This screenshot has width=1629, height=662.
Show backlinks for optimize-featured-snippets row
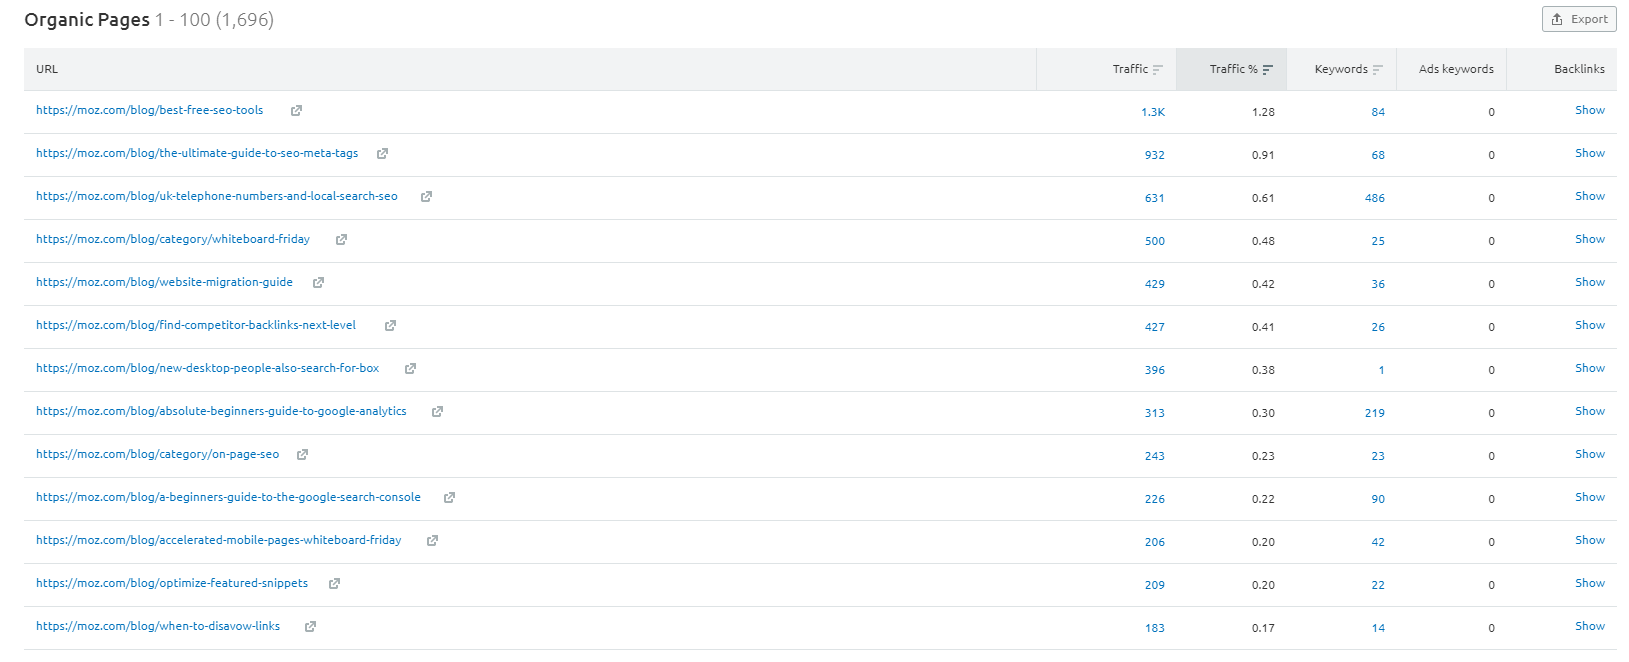pos(1590,583)
